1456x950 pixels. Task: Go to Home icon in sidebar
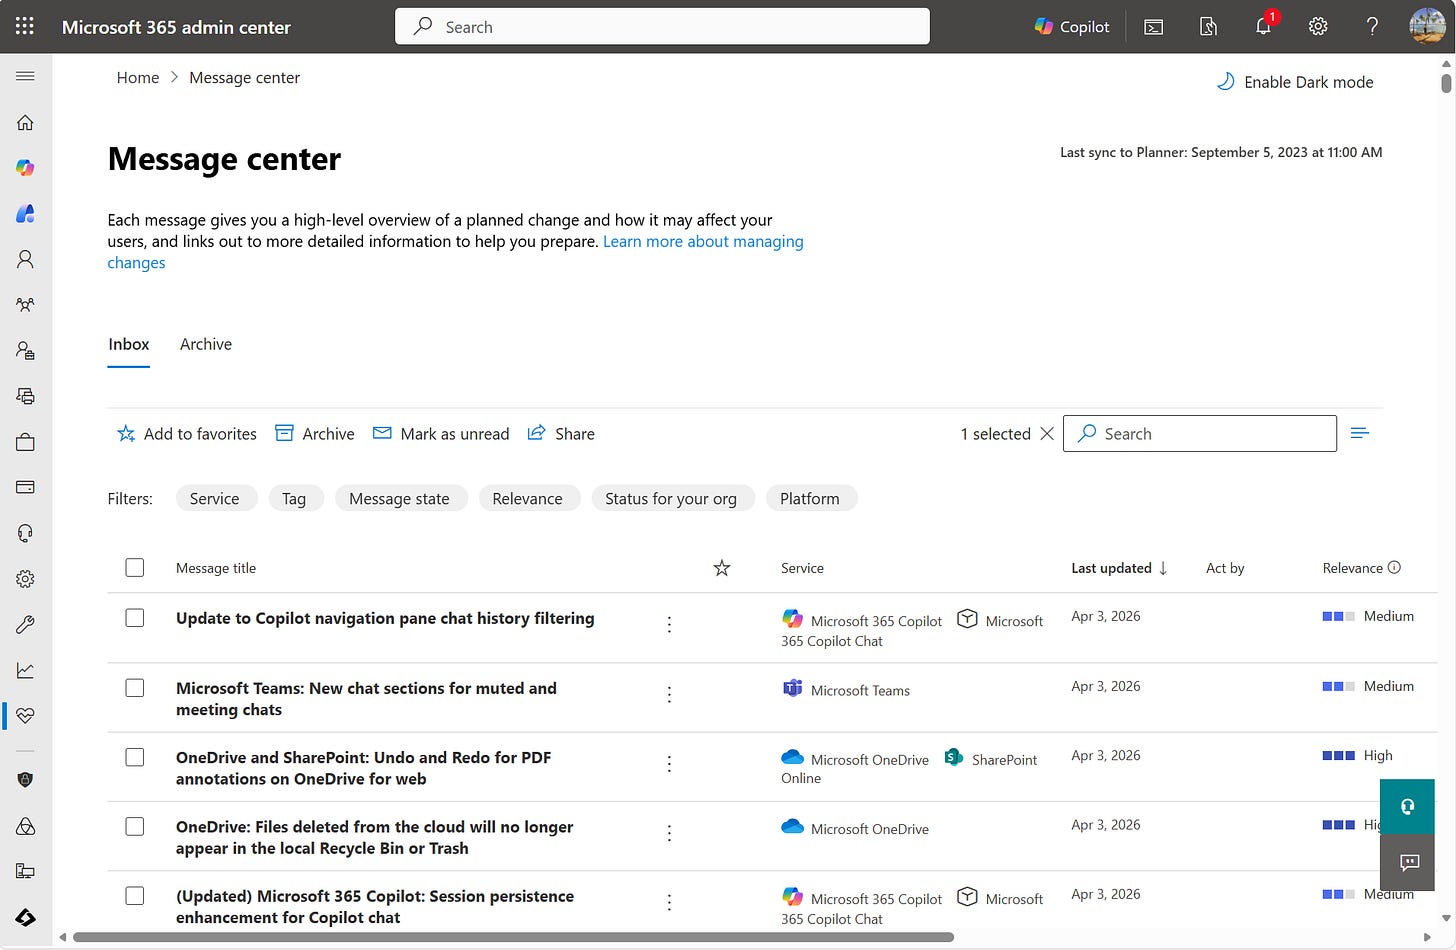coord(26,122)
